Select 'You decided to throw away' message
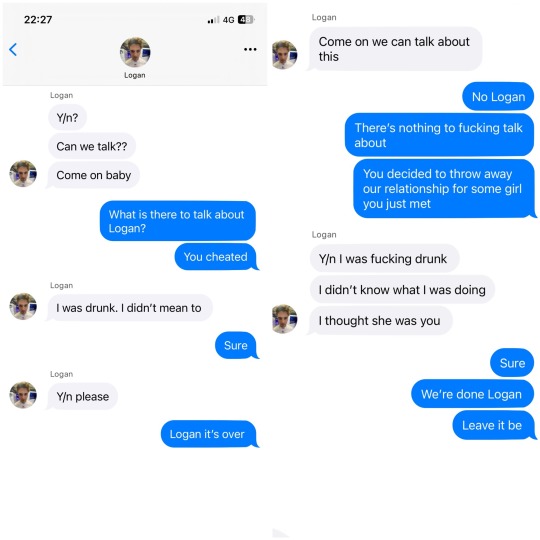The image size is (540, 540). [x=444, y=189]
